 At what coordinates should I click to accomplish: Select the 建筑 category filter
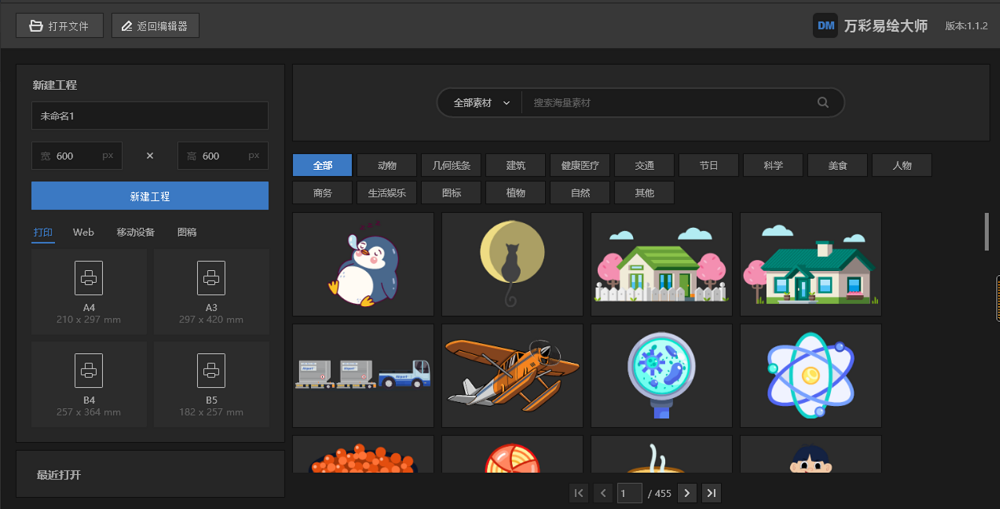[x=515, y=165]
